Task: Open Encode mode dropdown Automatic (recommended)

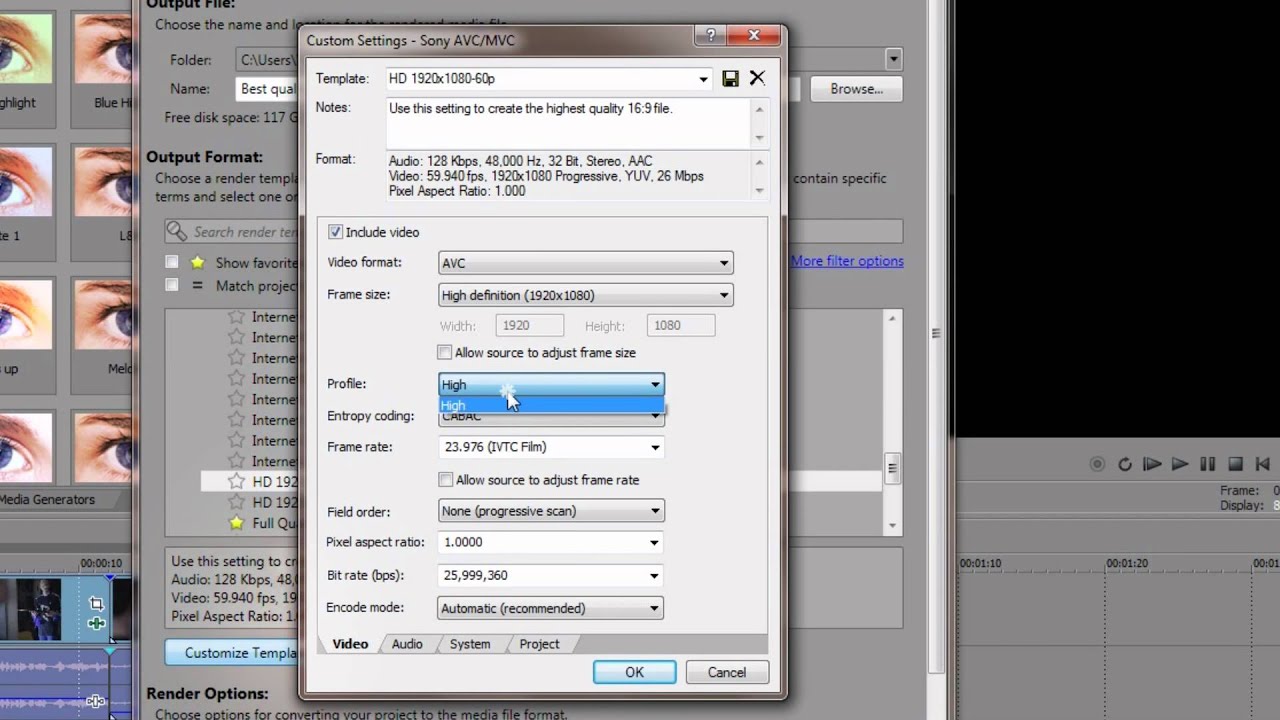Action: [551, 608]
